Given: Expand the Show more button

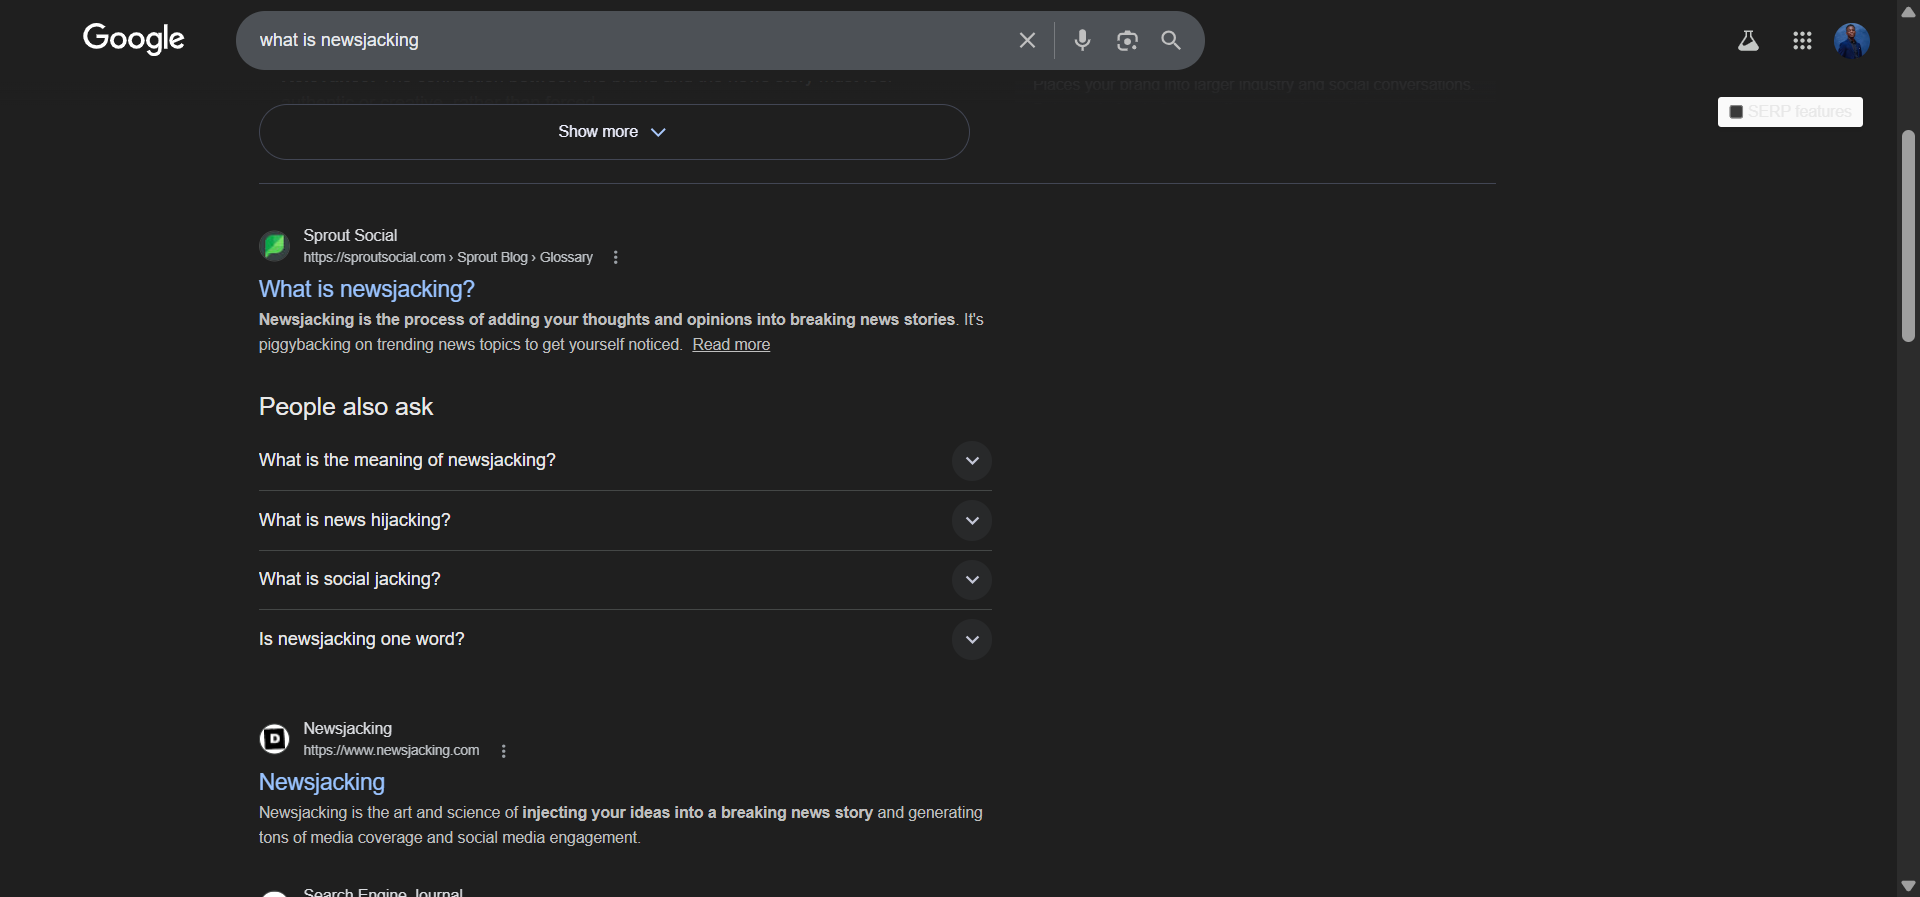Looking at the screenshot, I should pyautogui.click(x=614, y=132).
